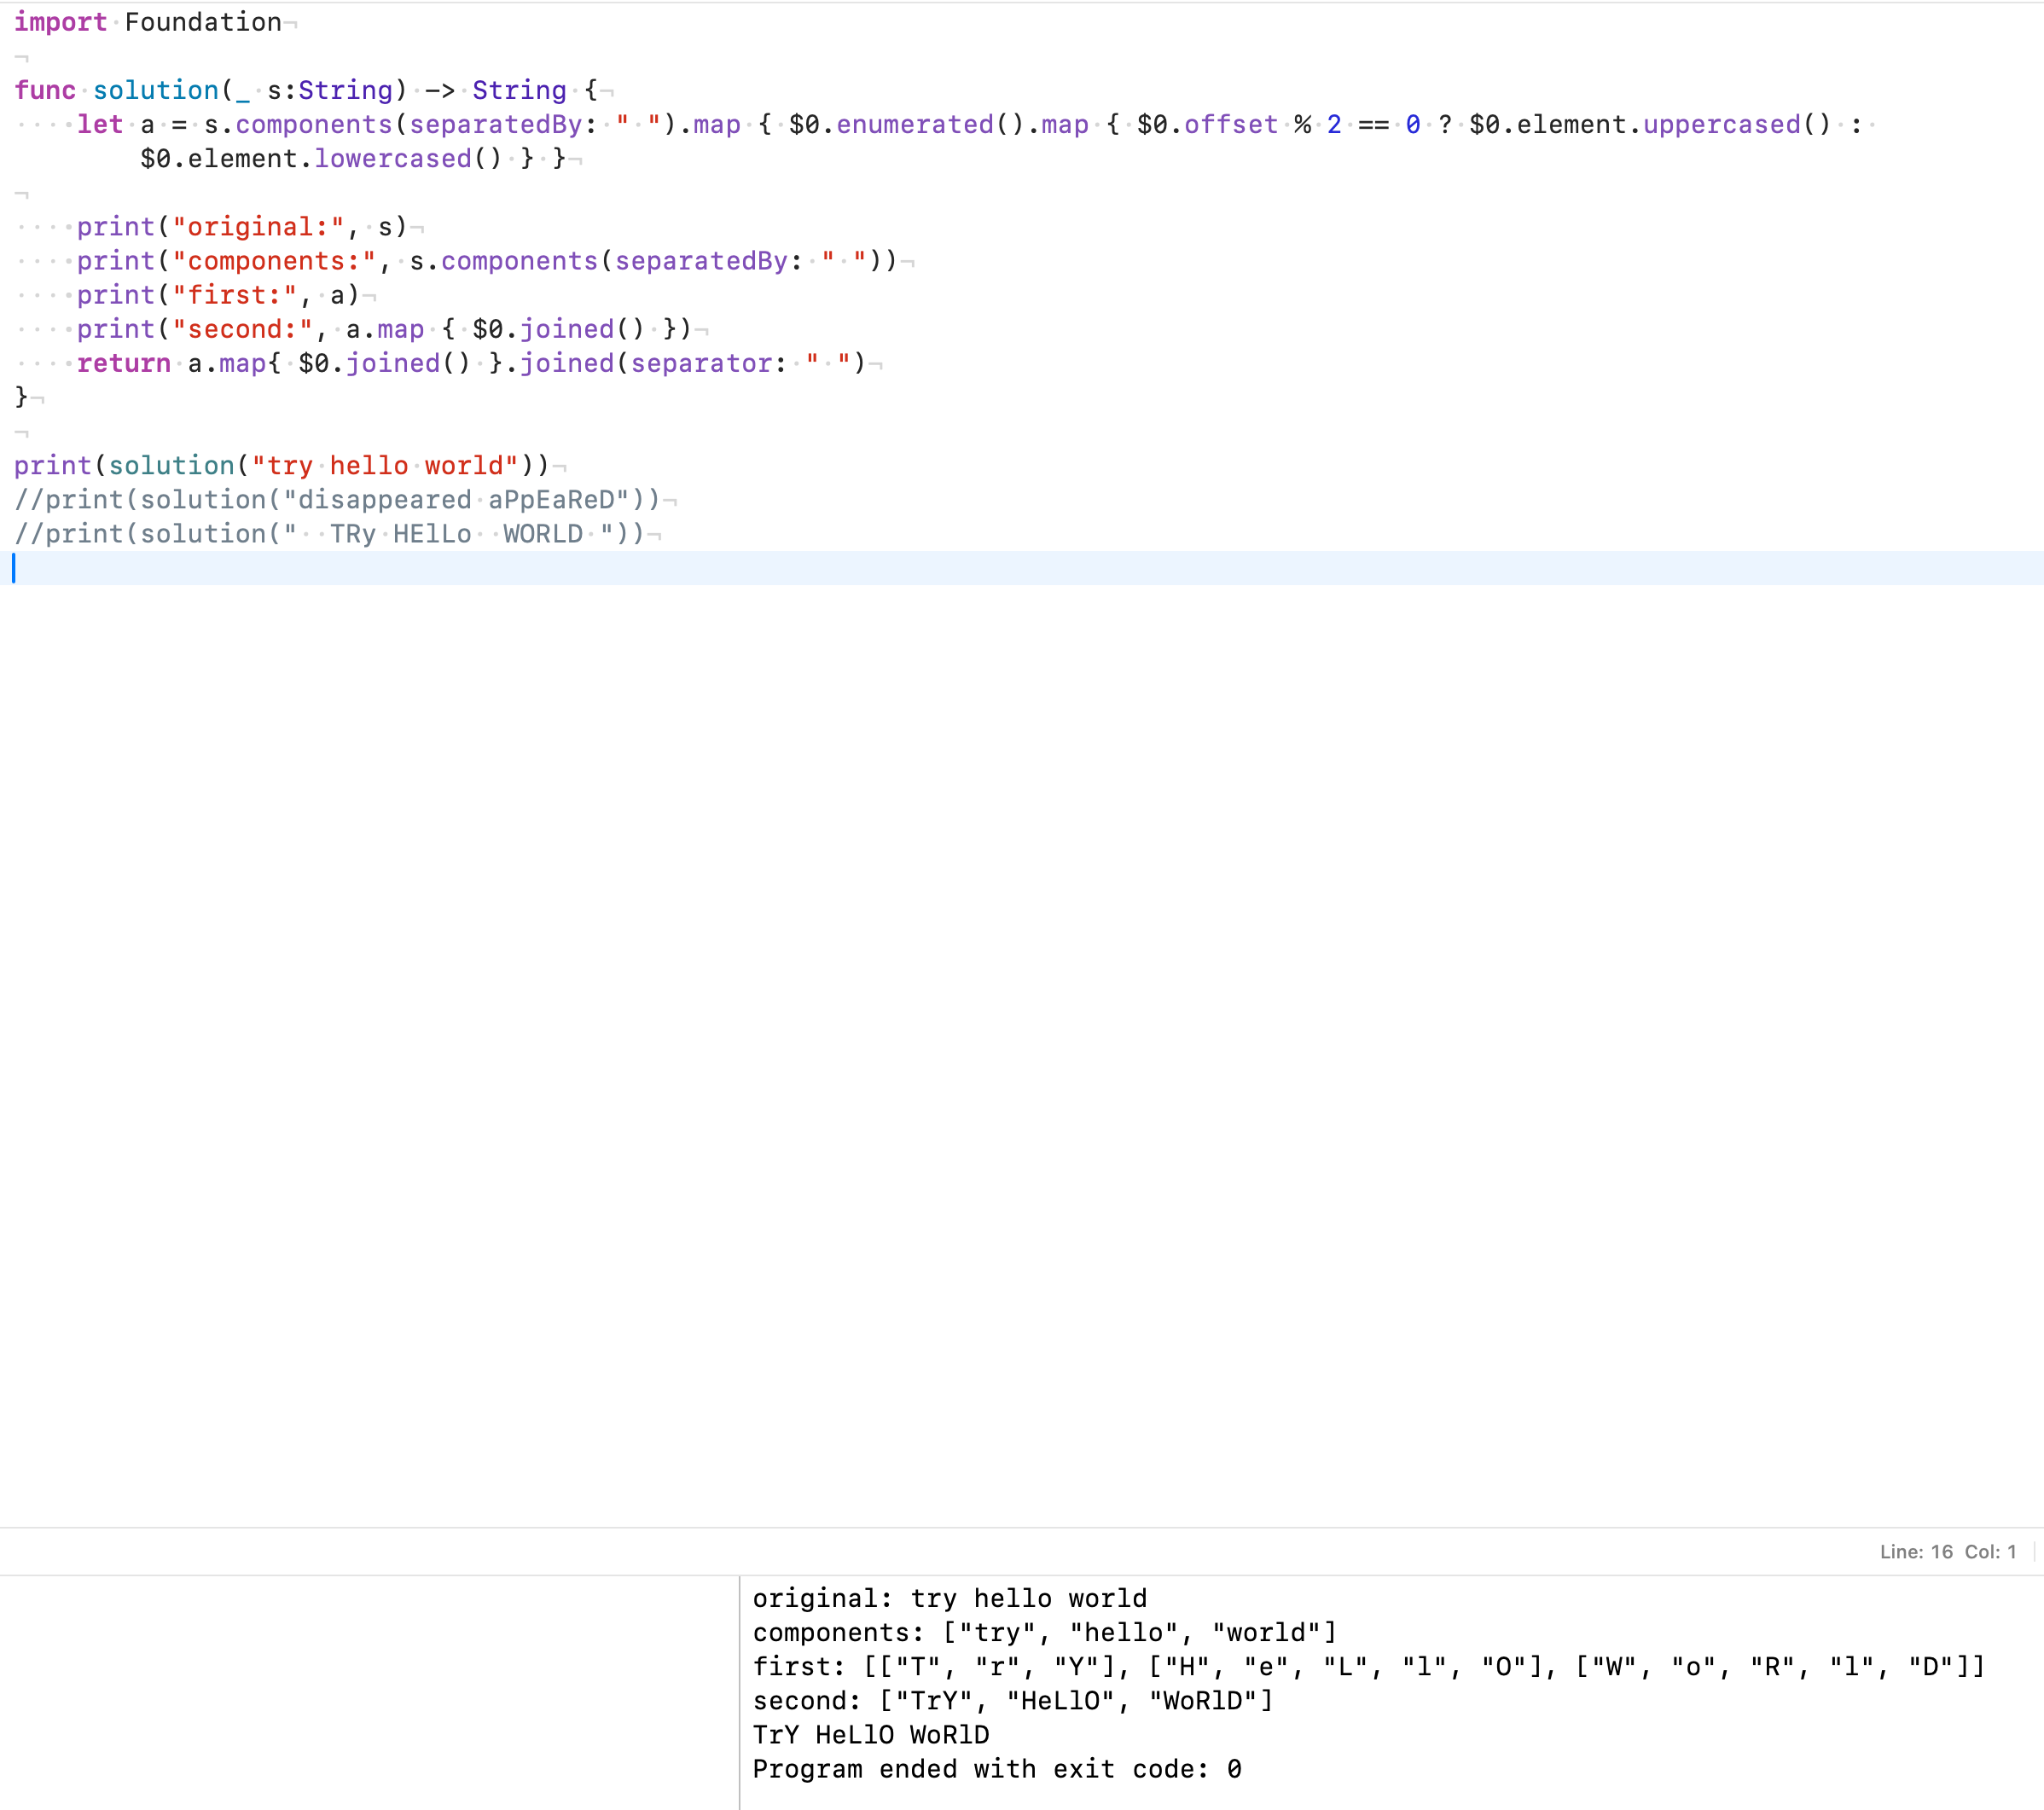Click the 'return' keyword in the function
Image resolution: width=2044 pixels, height=1810 pixels.
(124, 363)
